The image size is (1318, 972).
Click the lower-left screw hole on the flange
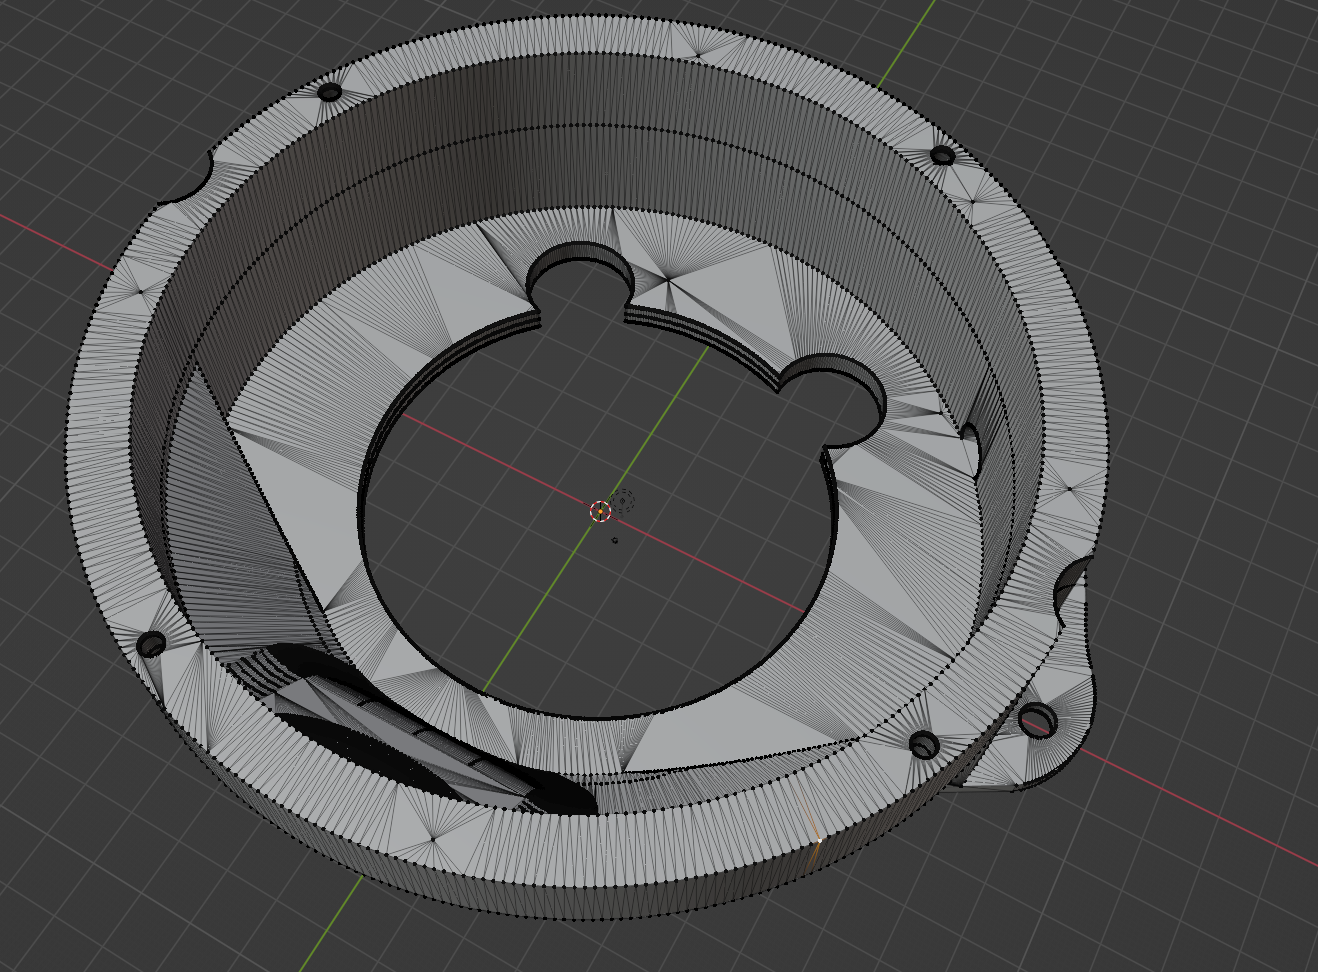pyautogui.click(x=151, y=643)
